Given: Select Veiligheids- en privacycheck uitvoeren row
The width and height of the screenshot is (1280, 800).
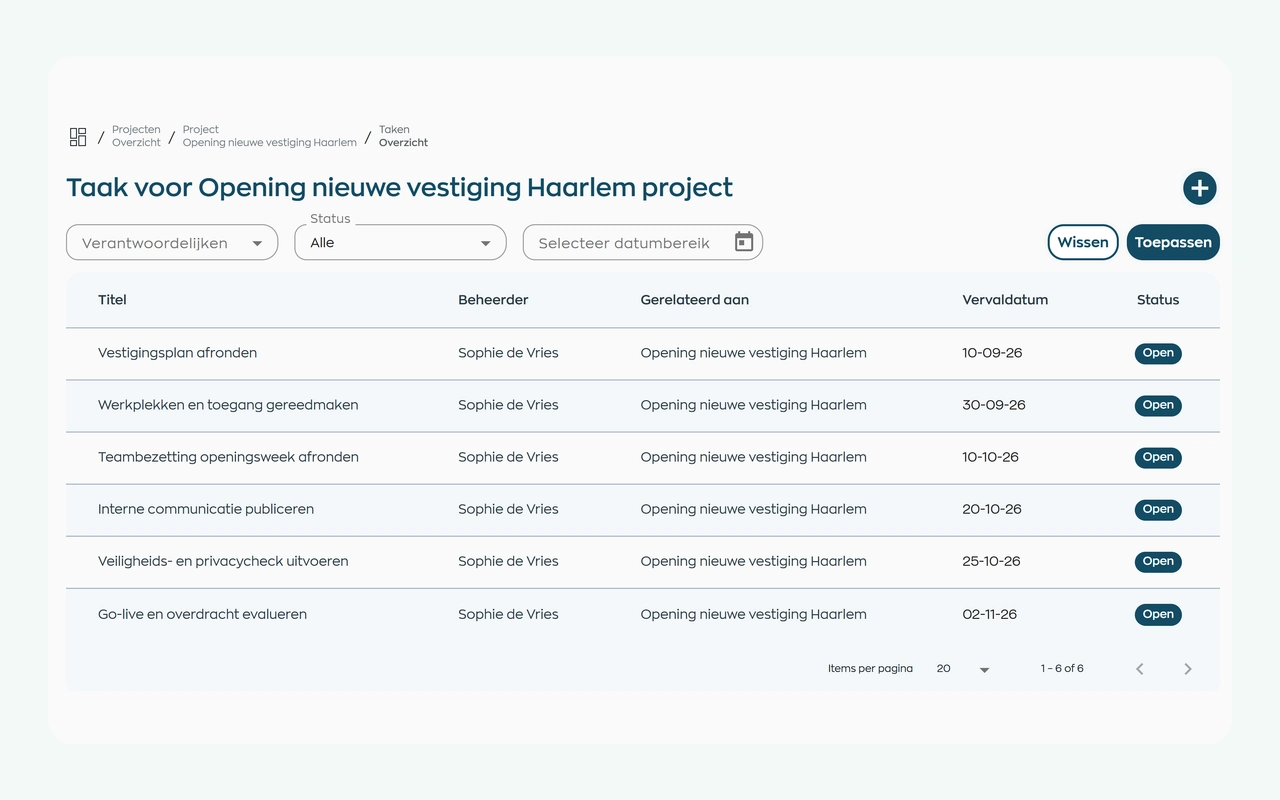Looking at the screenshot, I should pos(643,562).
